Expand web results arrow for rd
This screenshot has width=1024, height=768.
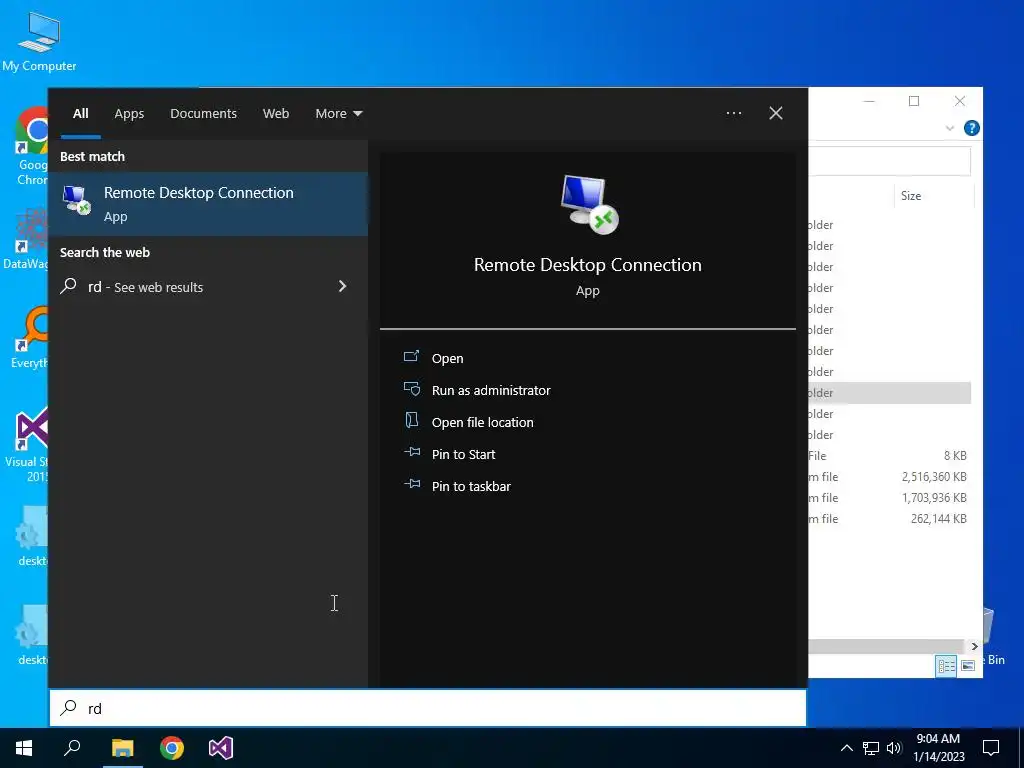click(x=342, y=286)
